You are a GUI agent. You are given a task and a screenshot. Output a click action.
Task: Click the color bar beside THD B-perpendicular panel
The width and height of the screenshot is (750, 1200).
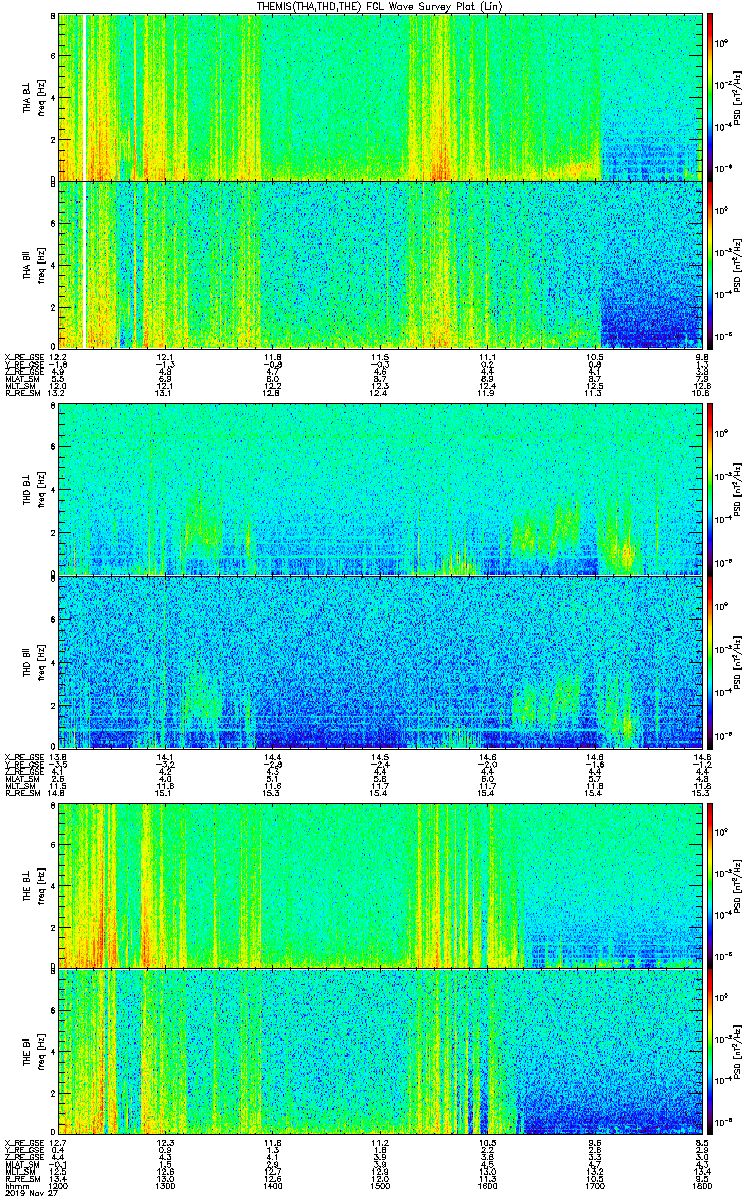(711, 490)
